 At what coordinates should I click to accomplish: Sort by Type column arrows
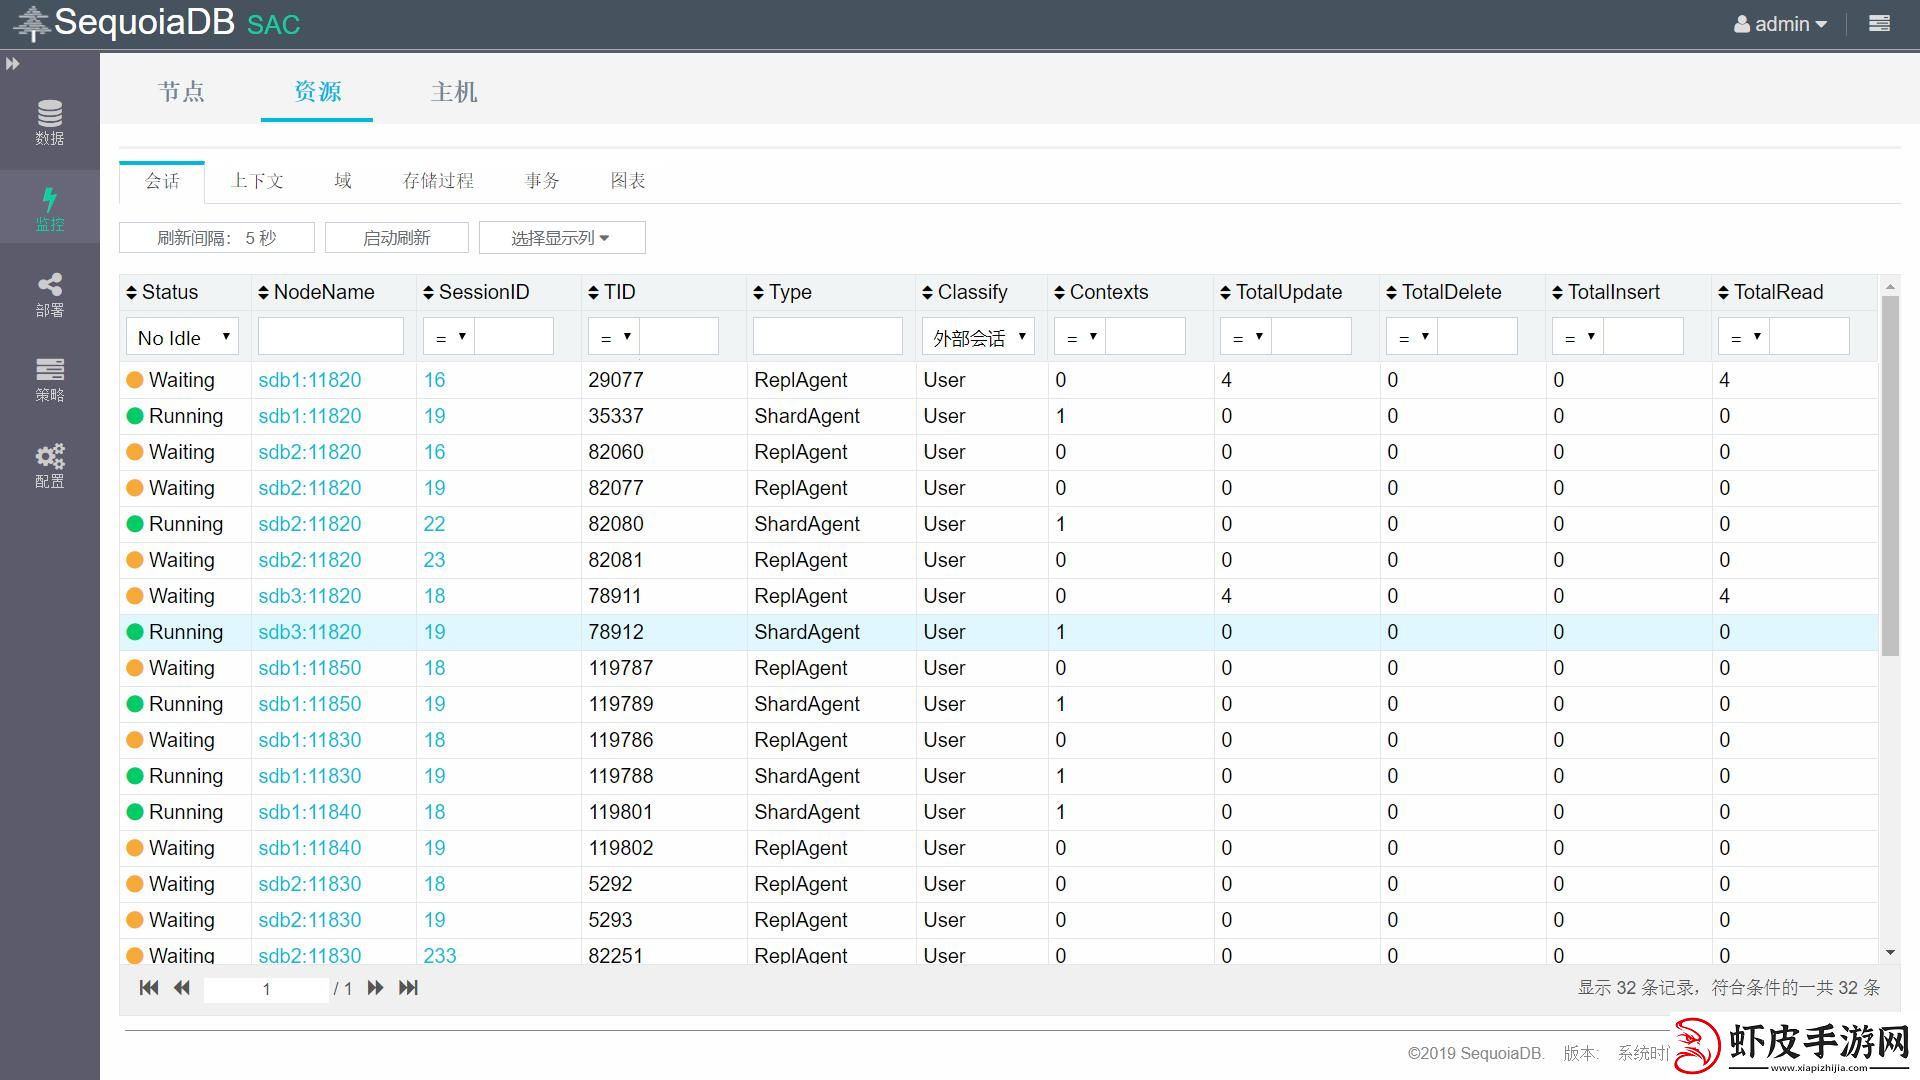(758, 293)
